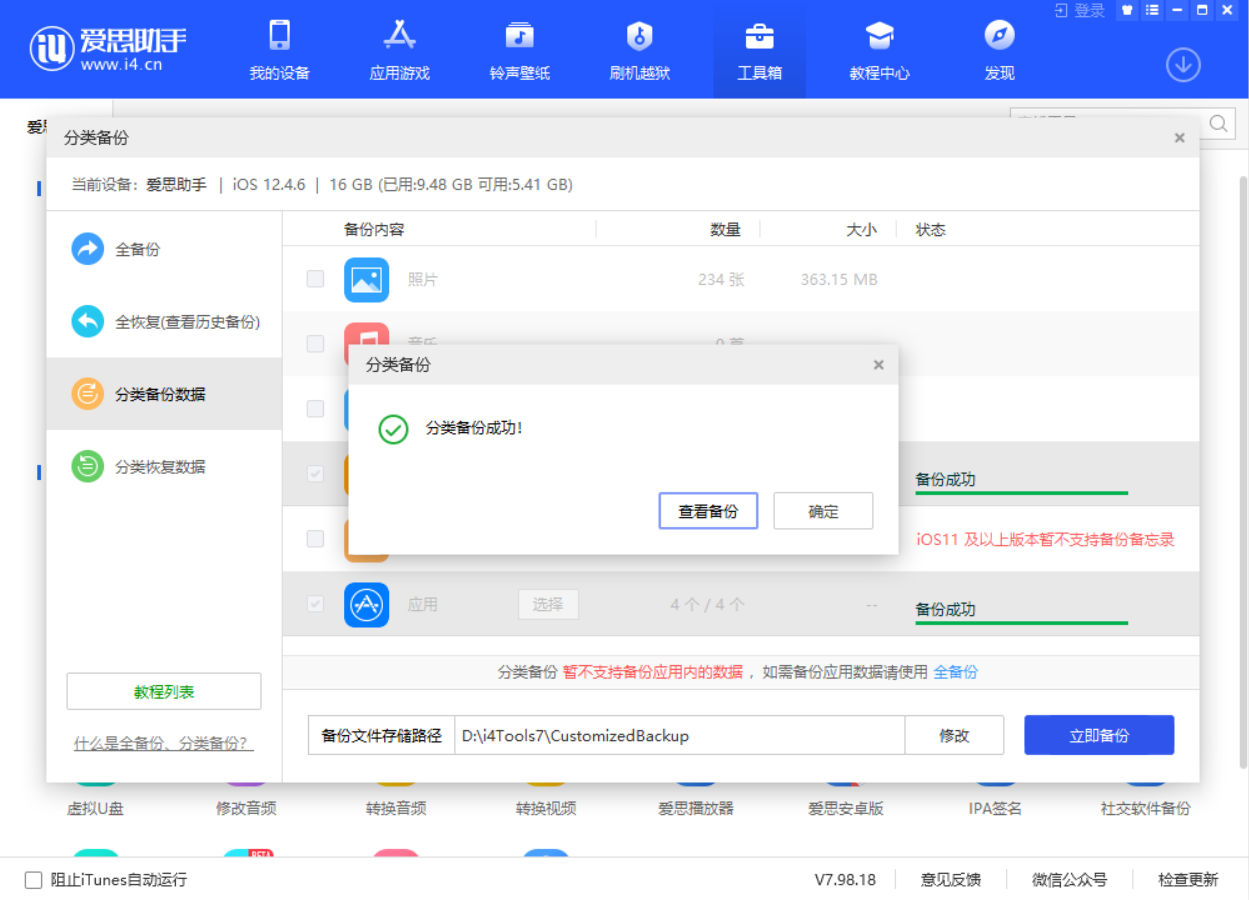1249x900 pixels.
Task: Click the 查看备份 button
Action: click(708, 510)
